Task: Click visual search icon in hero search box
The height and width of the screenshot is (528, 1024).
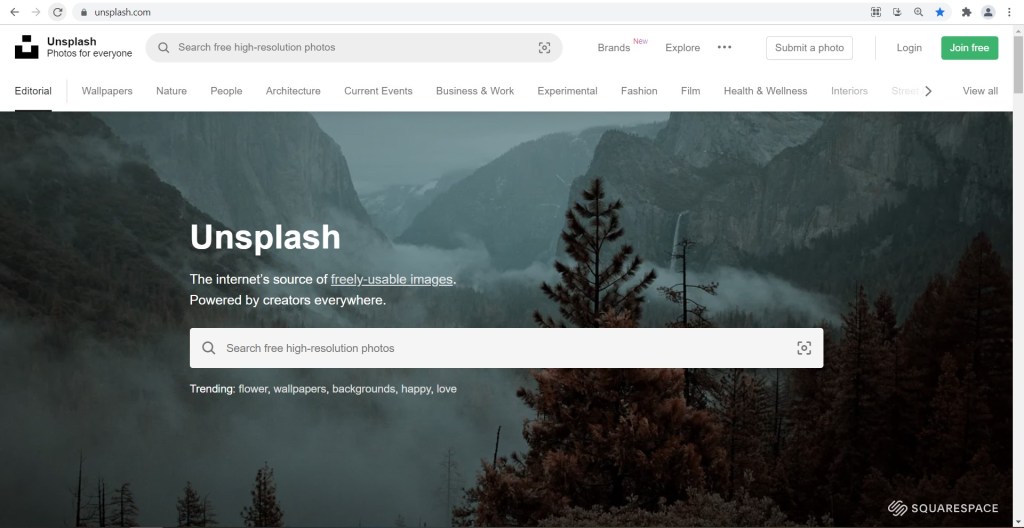Action: (804, 348)
